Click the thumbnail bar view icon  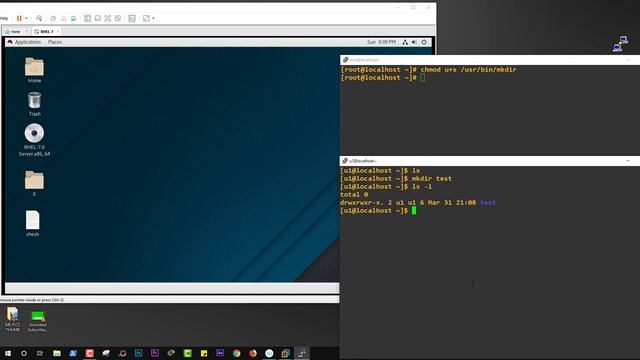point(98,18)
